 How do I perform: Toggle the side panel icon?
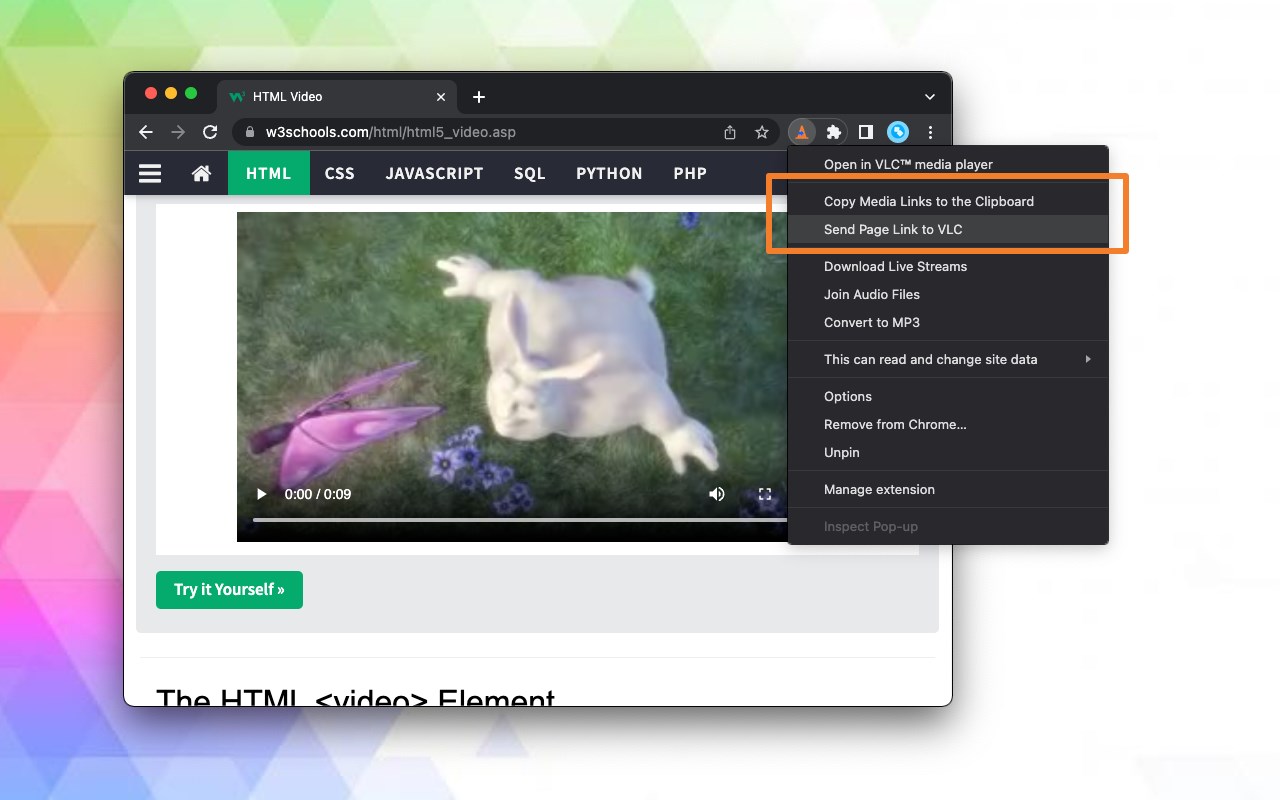click(x=866, y=132)
